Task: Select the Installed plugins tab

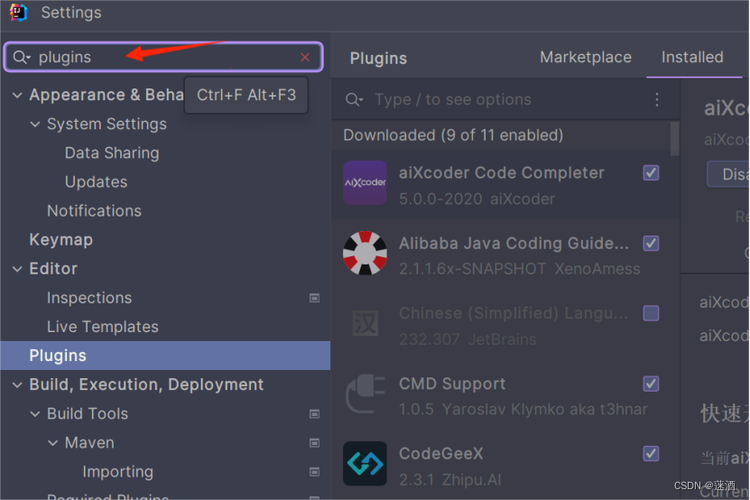Action: click(x=692, y=57)
